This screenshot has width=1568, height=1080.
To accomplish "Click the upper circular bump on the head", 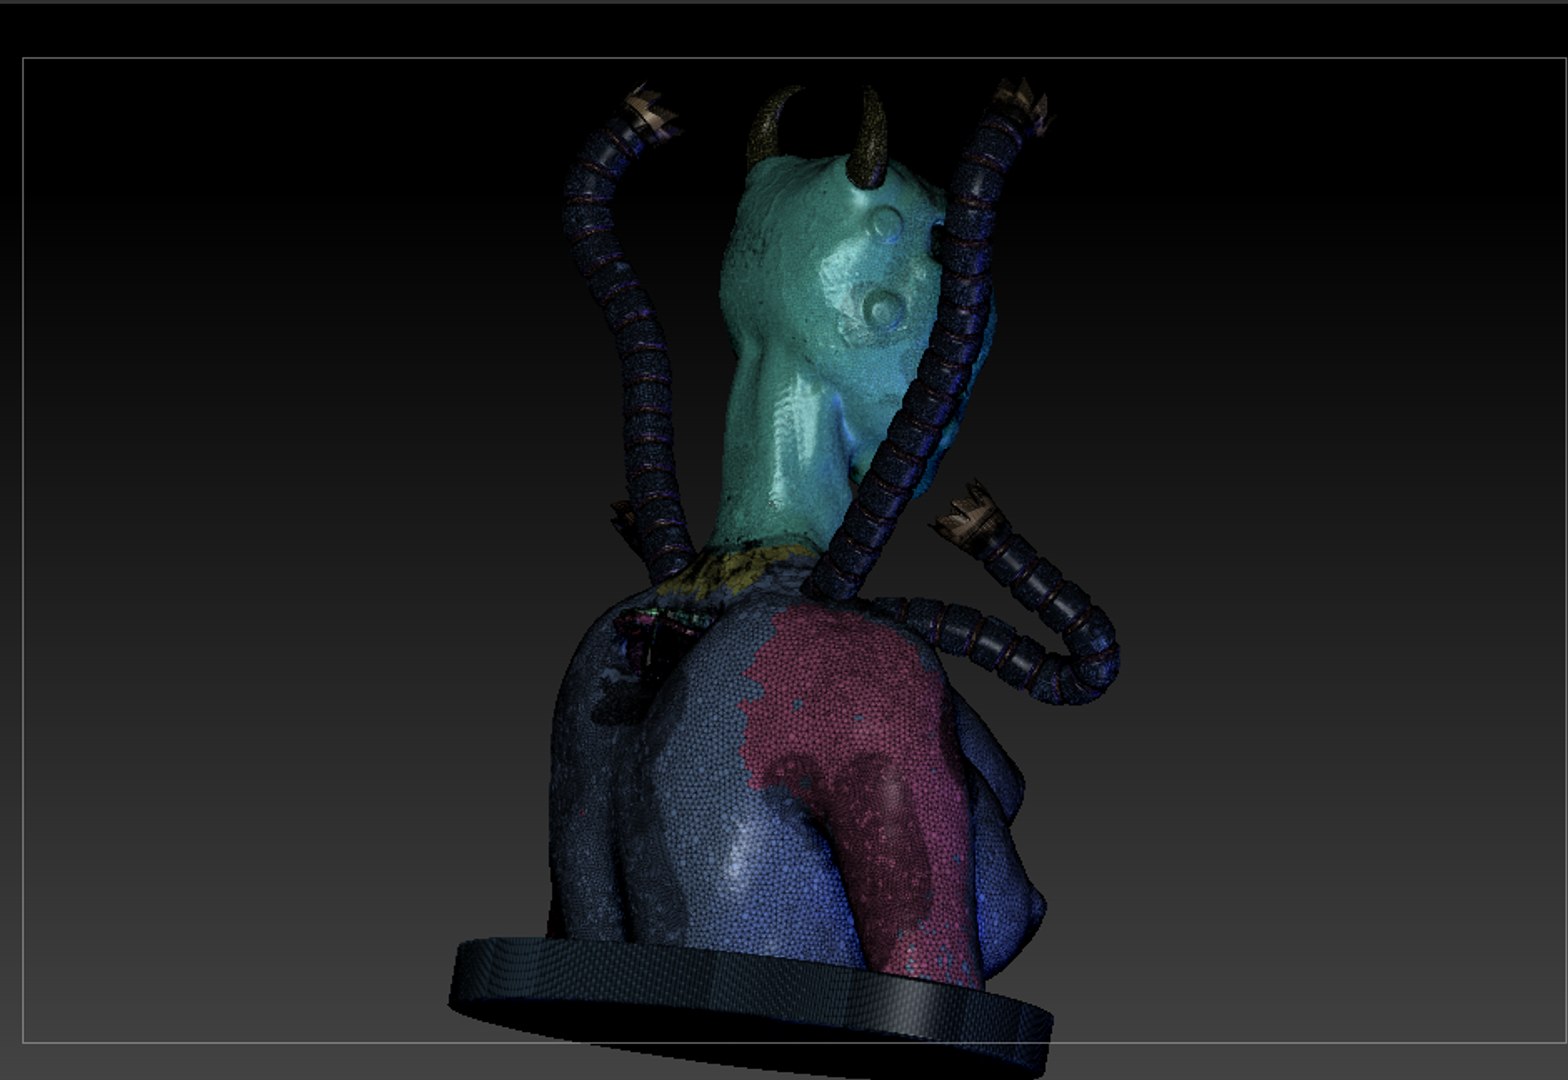I will coord(886,222).
